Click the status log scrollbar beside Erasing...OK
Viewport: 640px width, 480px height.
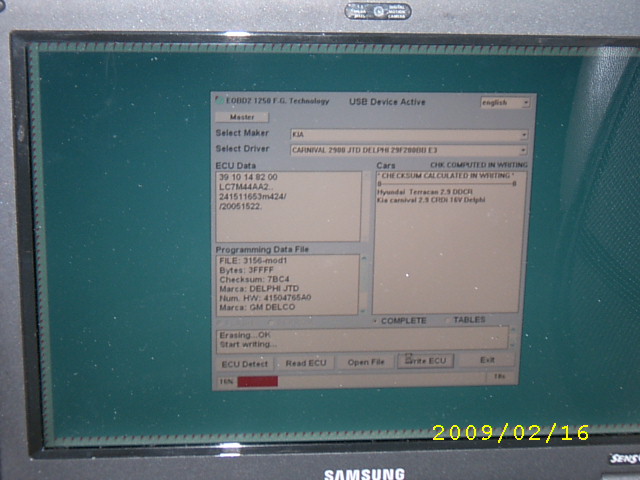click(513, 338)
